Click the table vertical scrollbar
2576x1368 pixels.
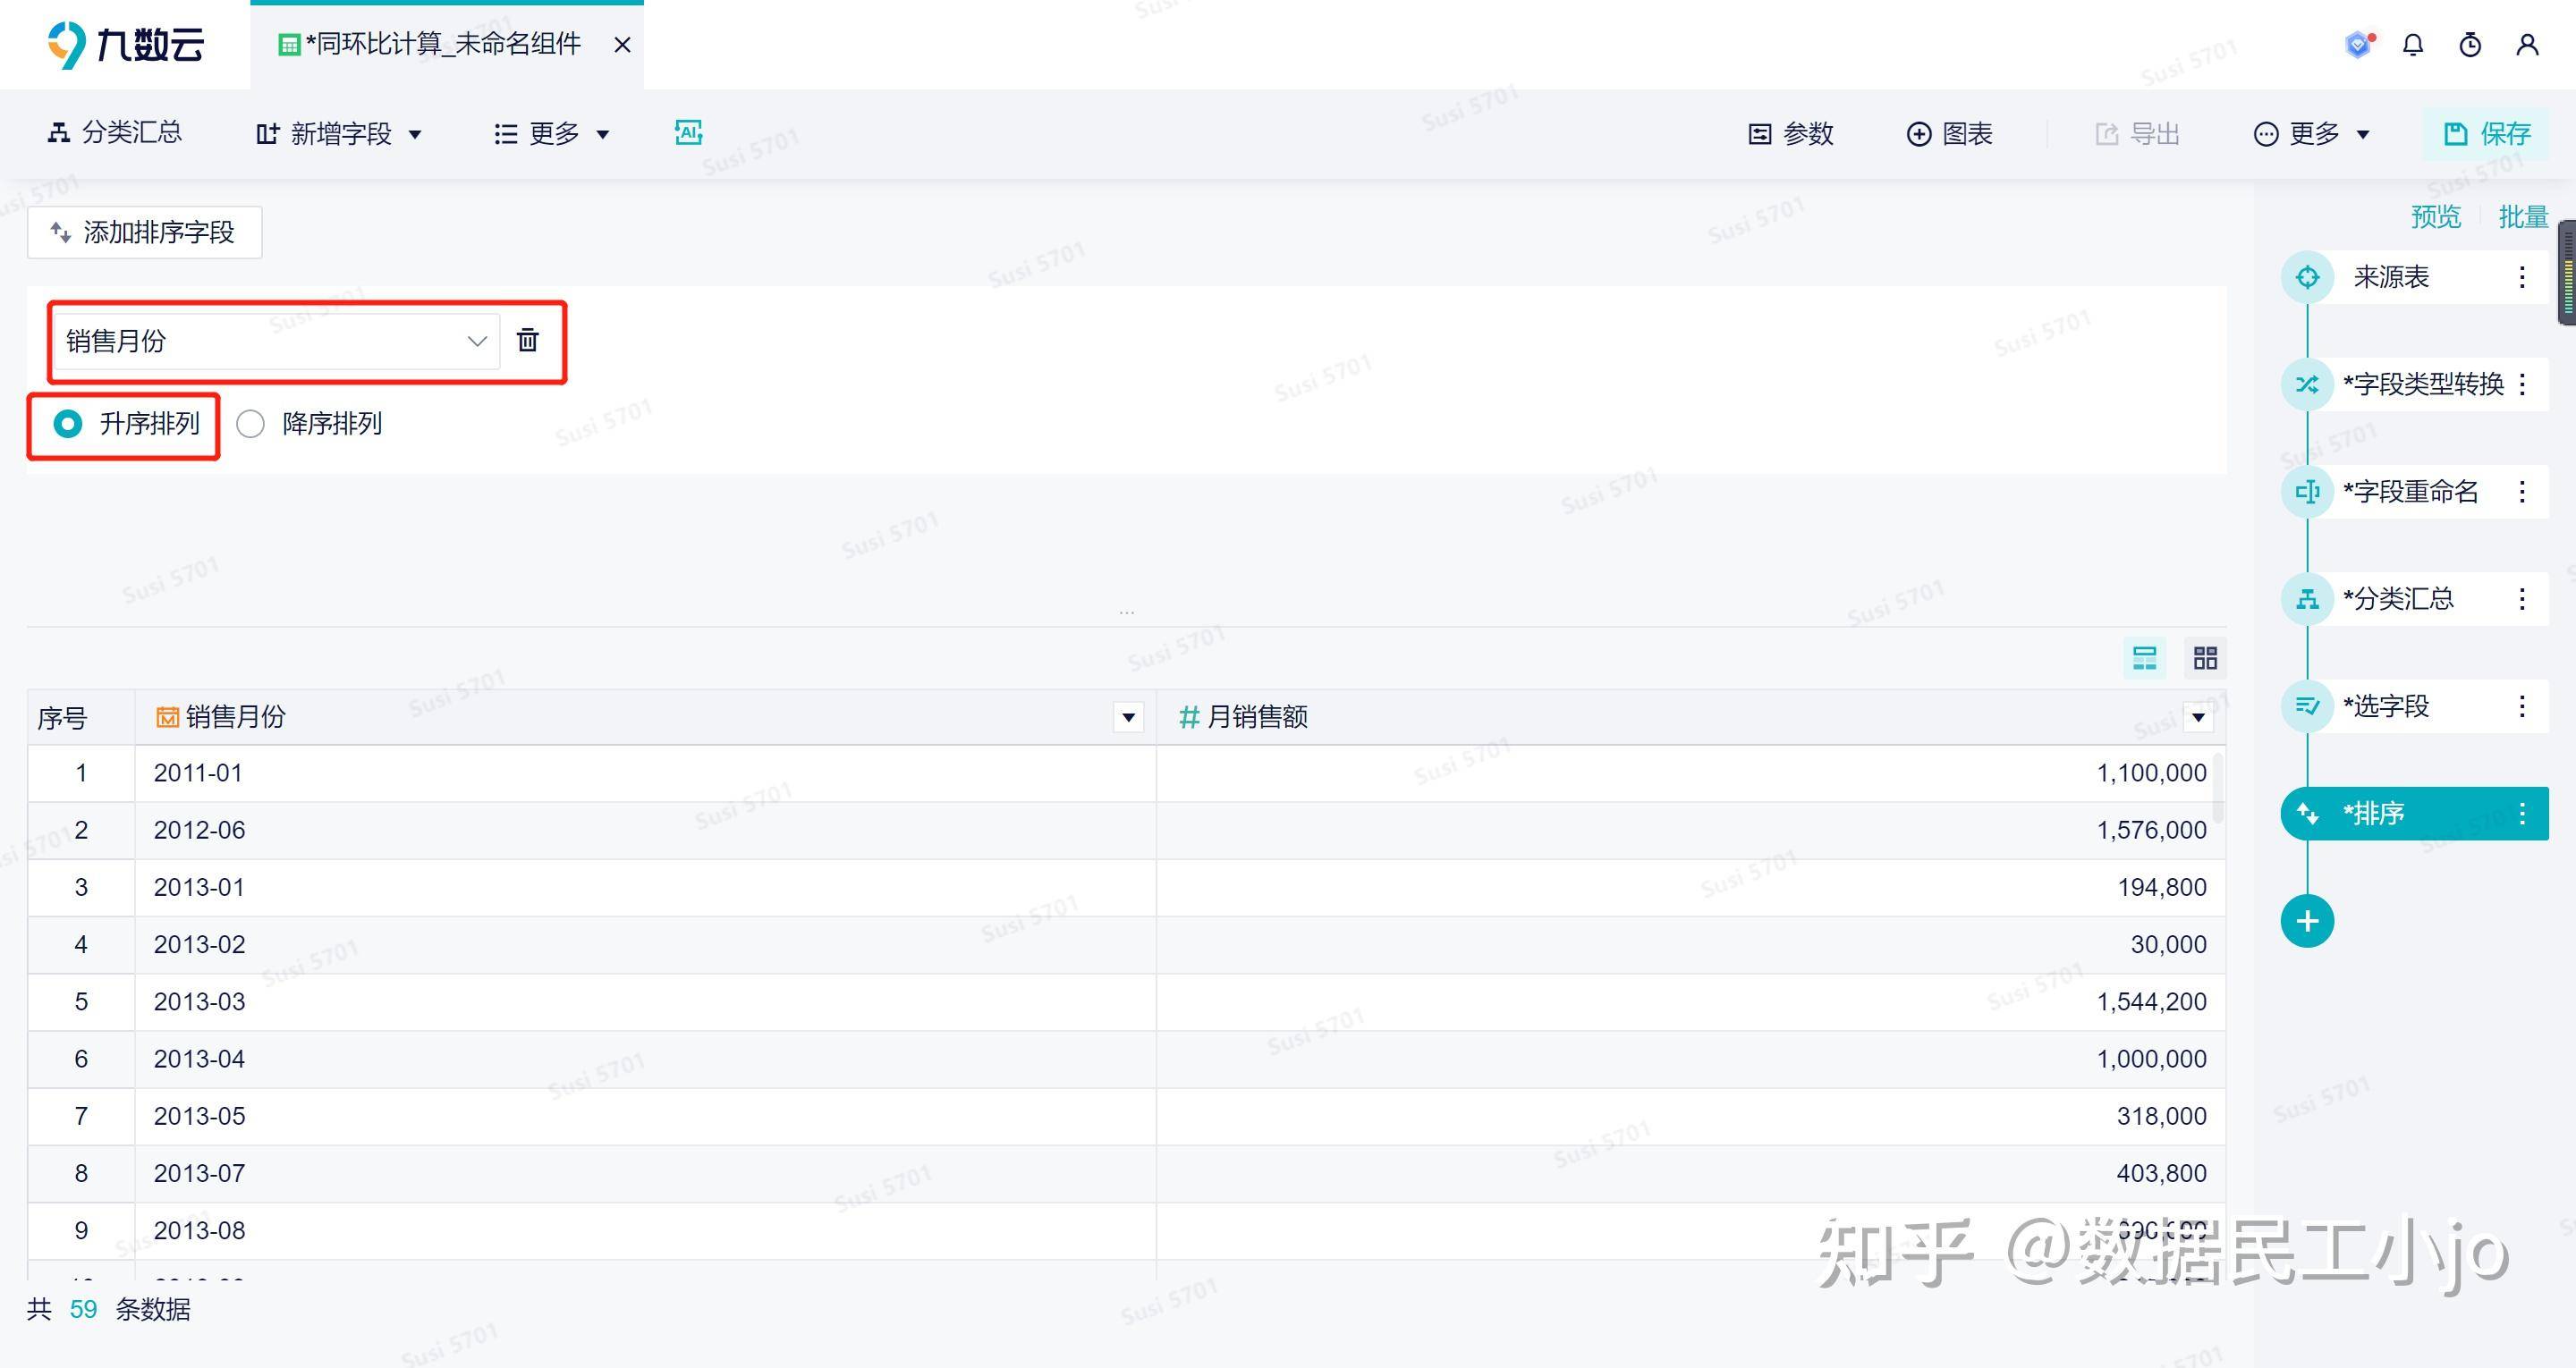coord(2219,788)
